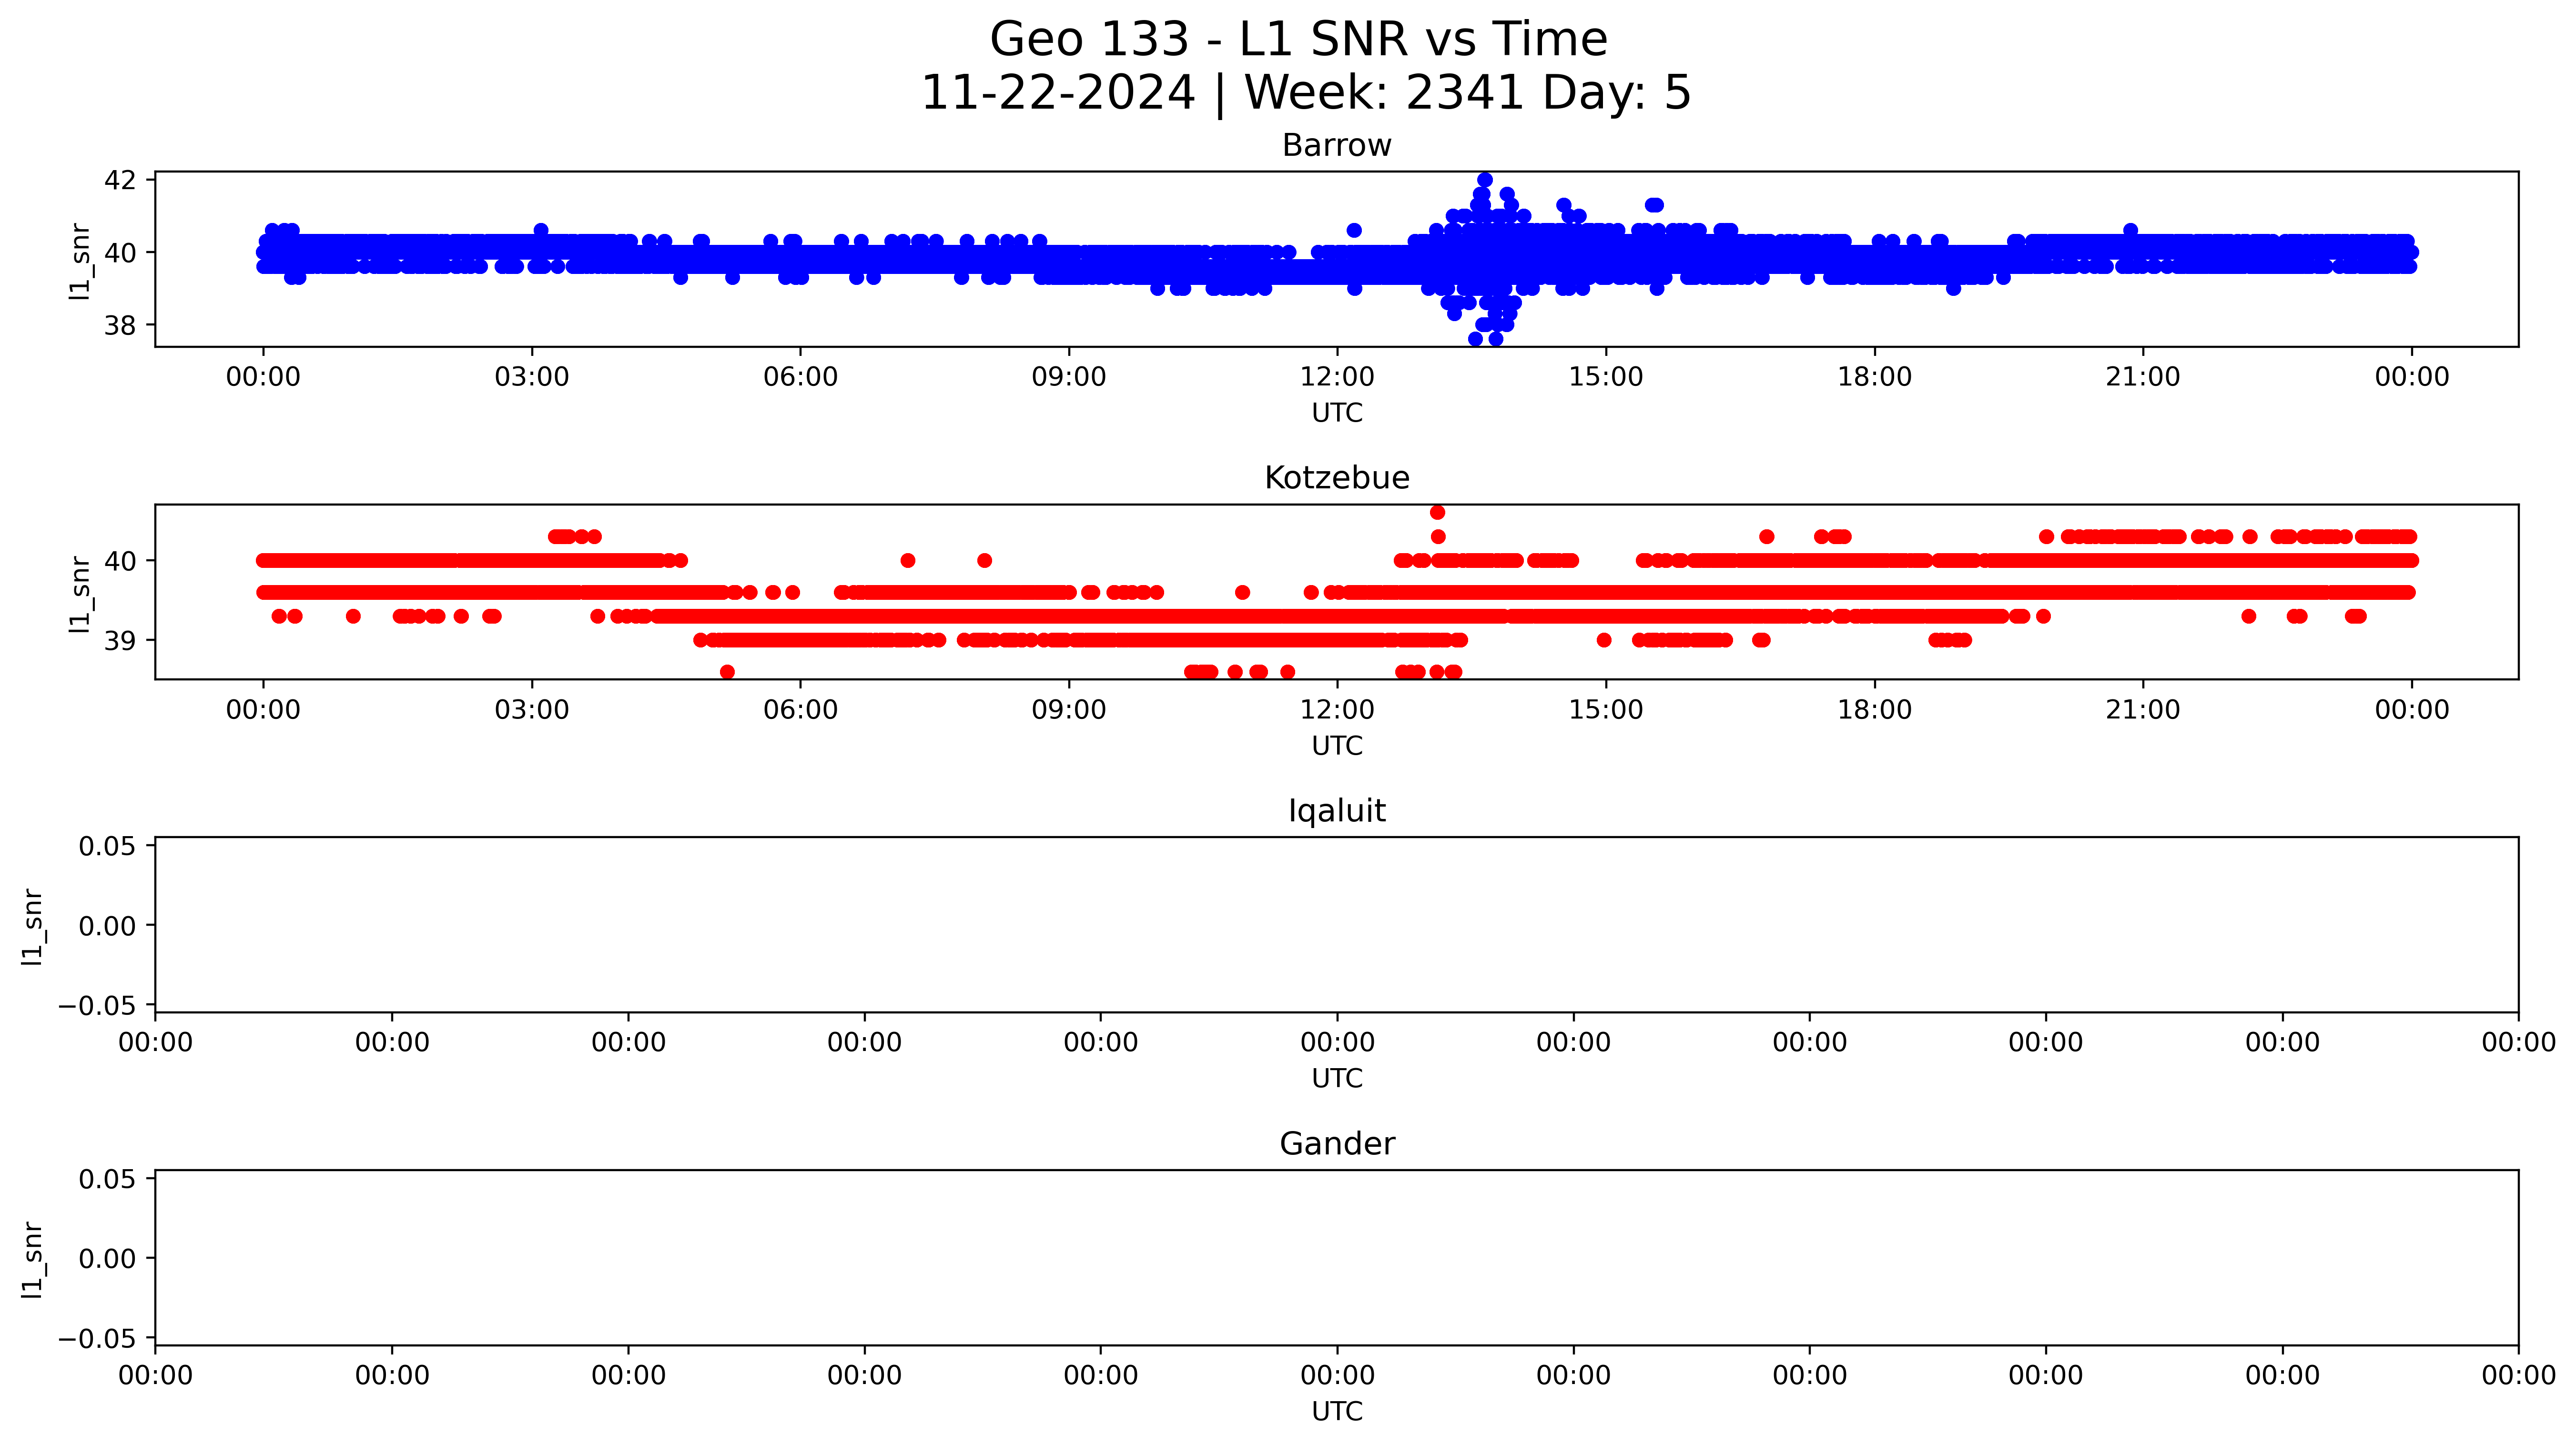
Task: Click the l1_snr axis label of Iqaluit plot
Action: (x=32, y=926)
